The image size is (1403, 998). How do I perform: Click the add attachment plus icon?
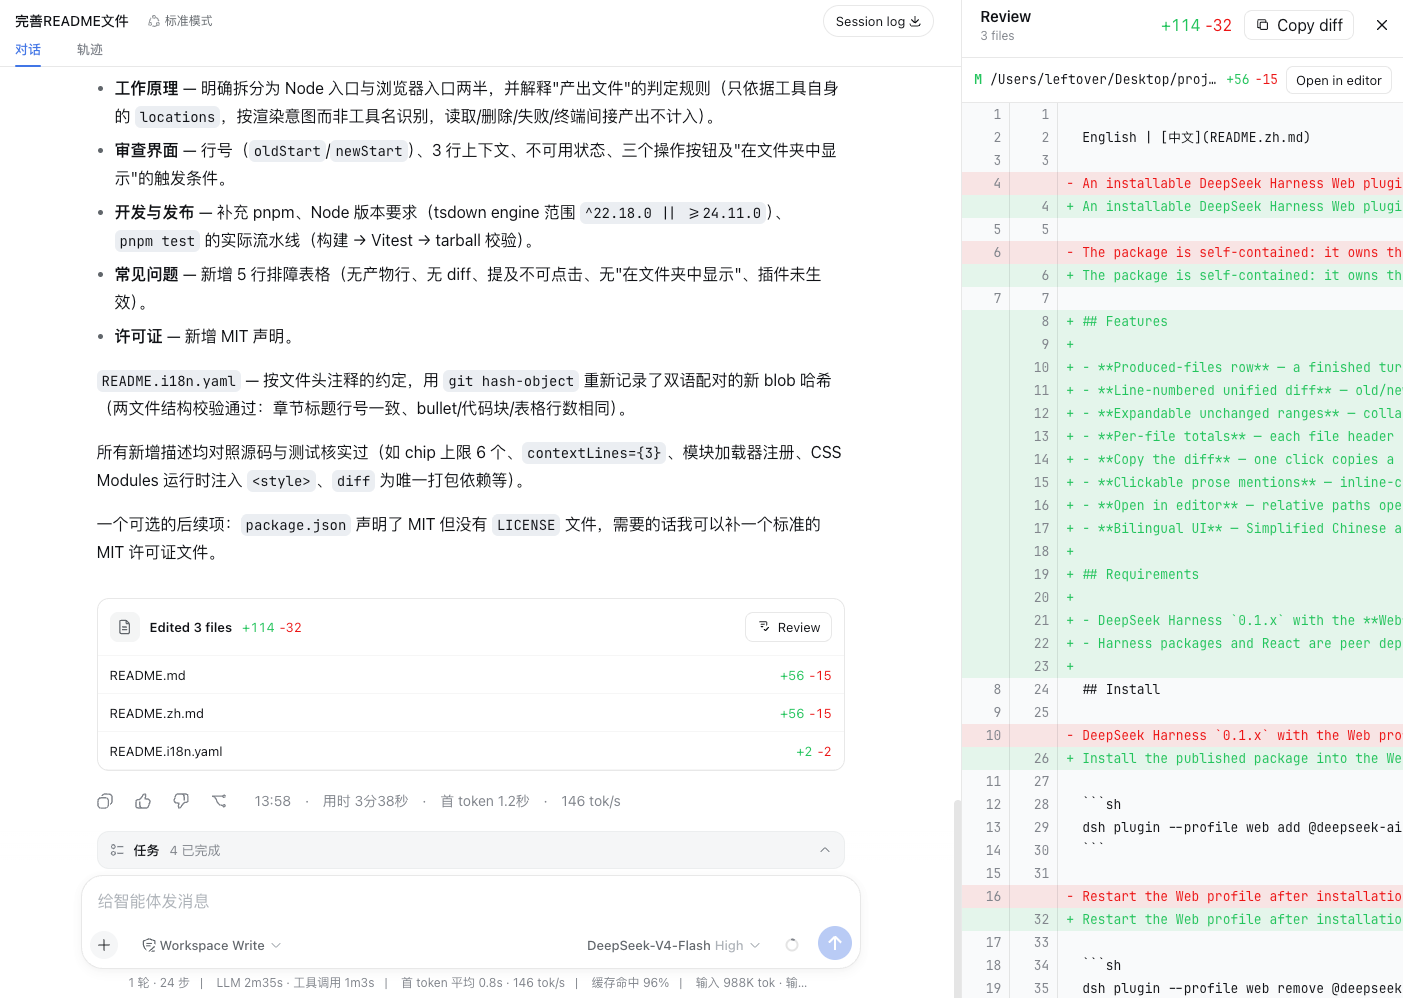104,944
